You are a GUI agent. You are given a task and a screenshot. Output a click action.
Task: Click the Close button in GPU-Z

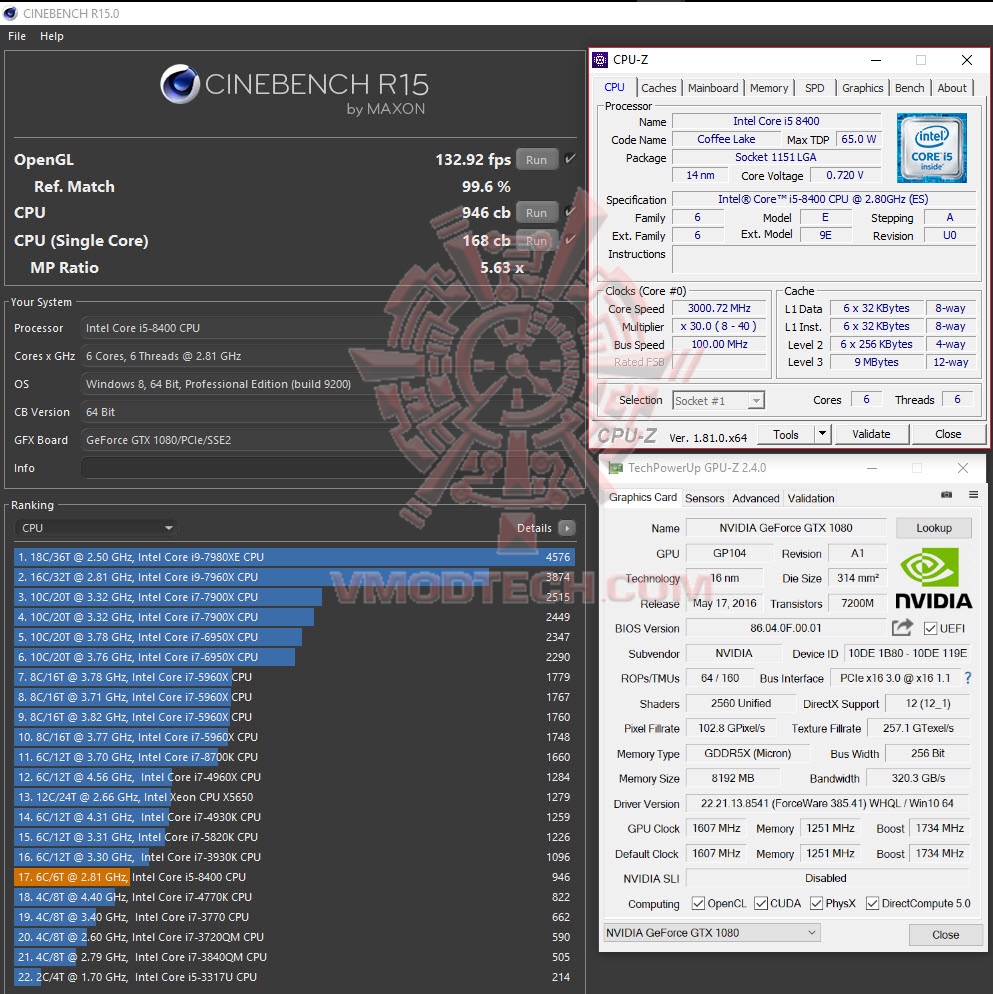(x=945, y=934)
